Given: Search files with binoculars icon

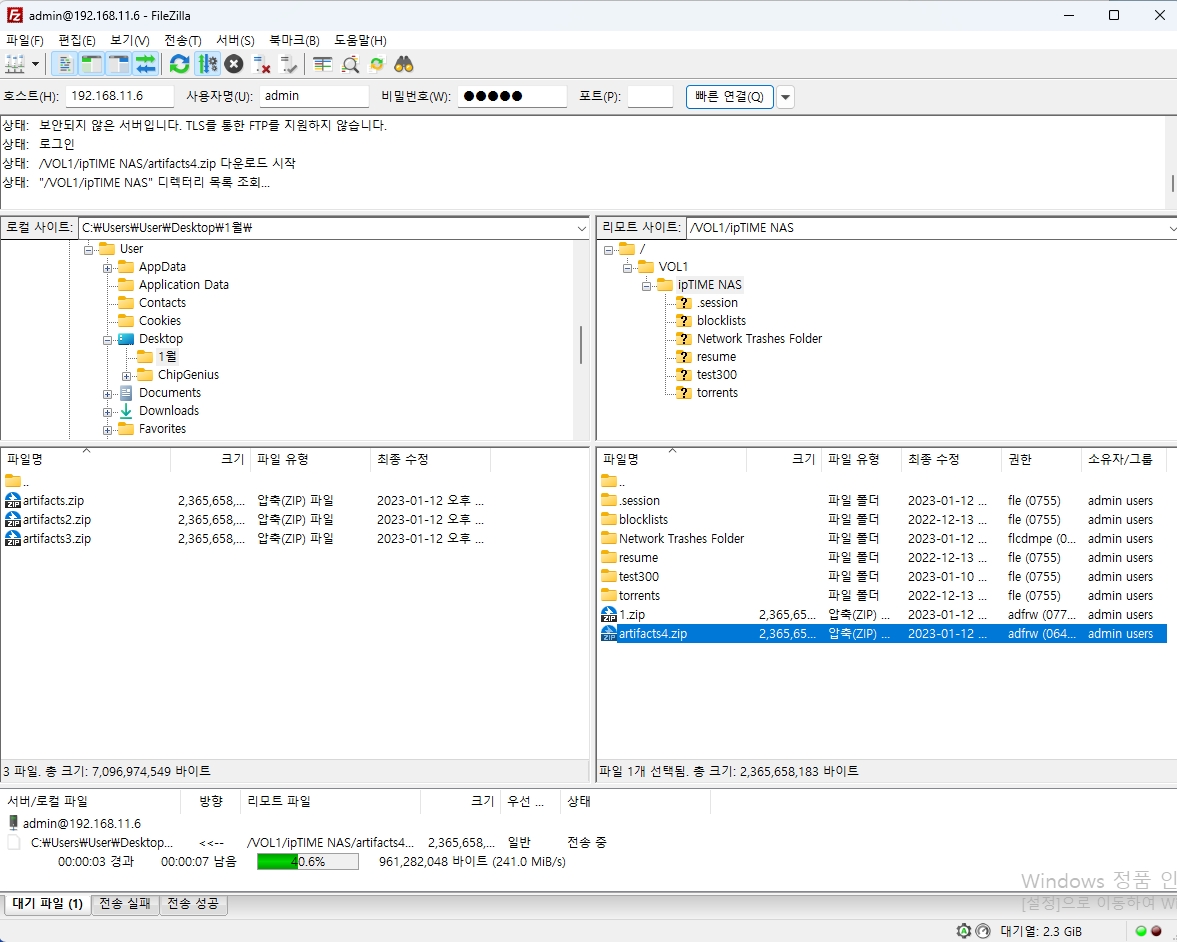Looking at the screenshot, I should (404, 65).
